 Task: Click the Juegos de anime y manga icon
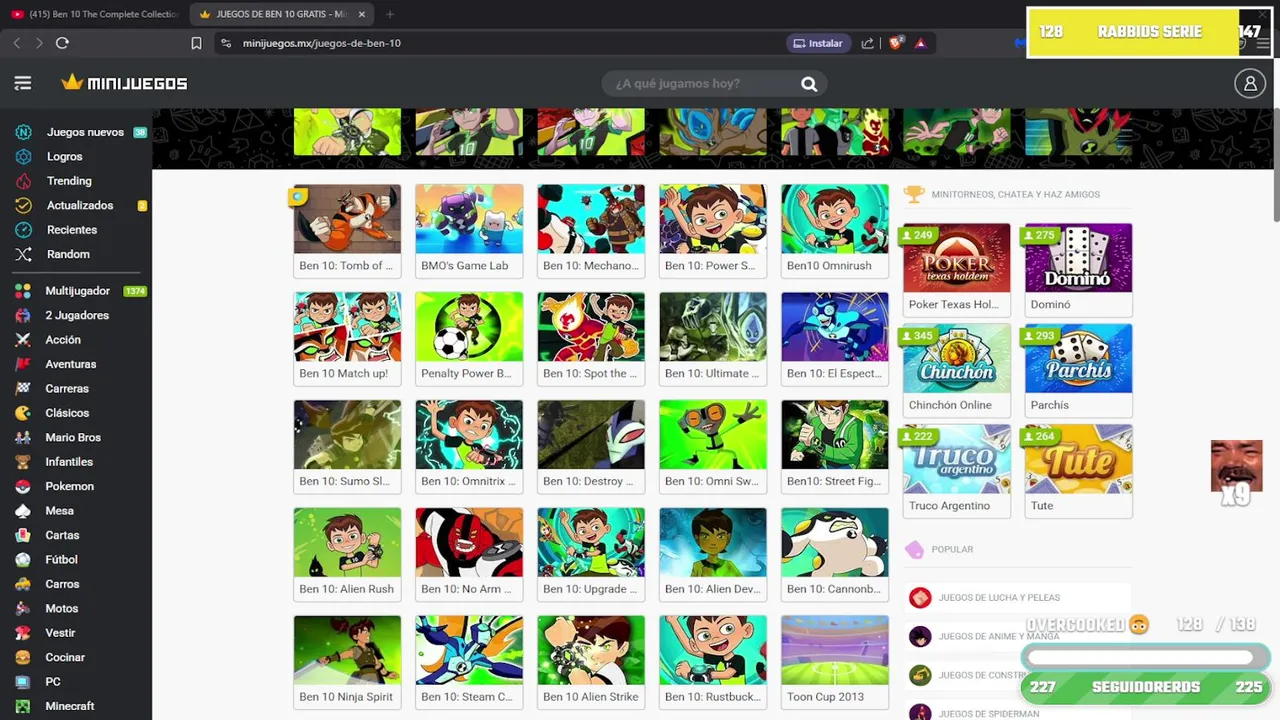click(920, 636)
